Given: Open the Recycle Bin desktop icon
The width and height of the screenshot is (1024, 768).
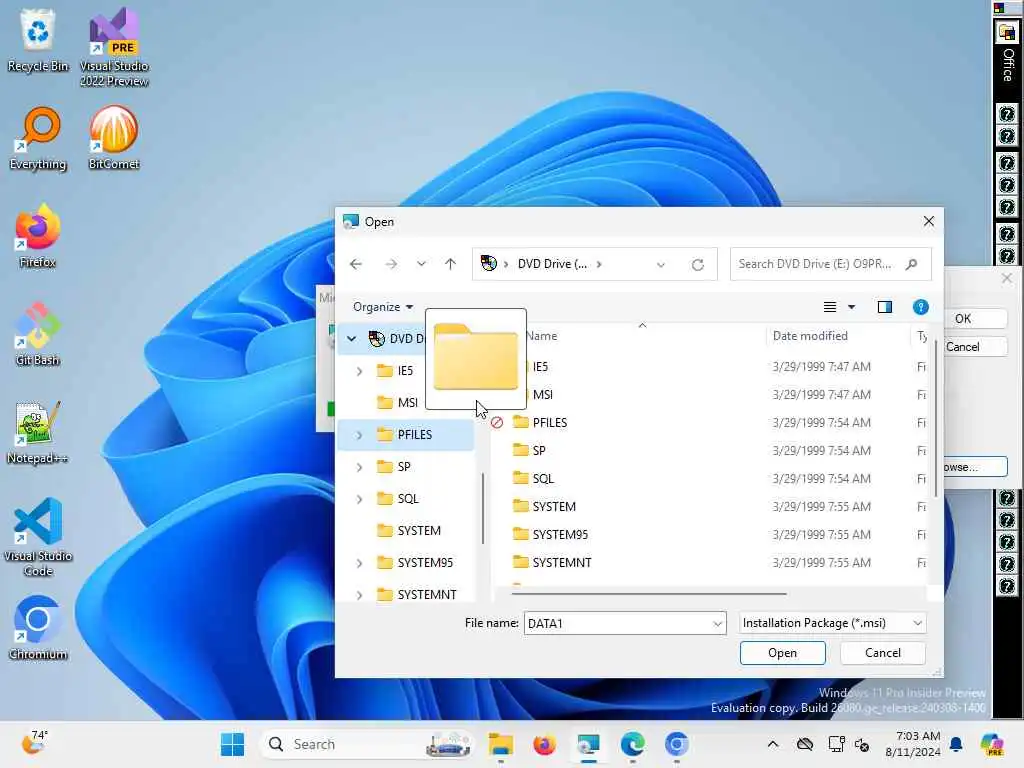Looking at the screenshot, I should [x=37, y=40].
